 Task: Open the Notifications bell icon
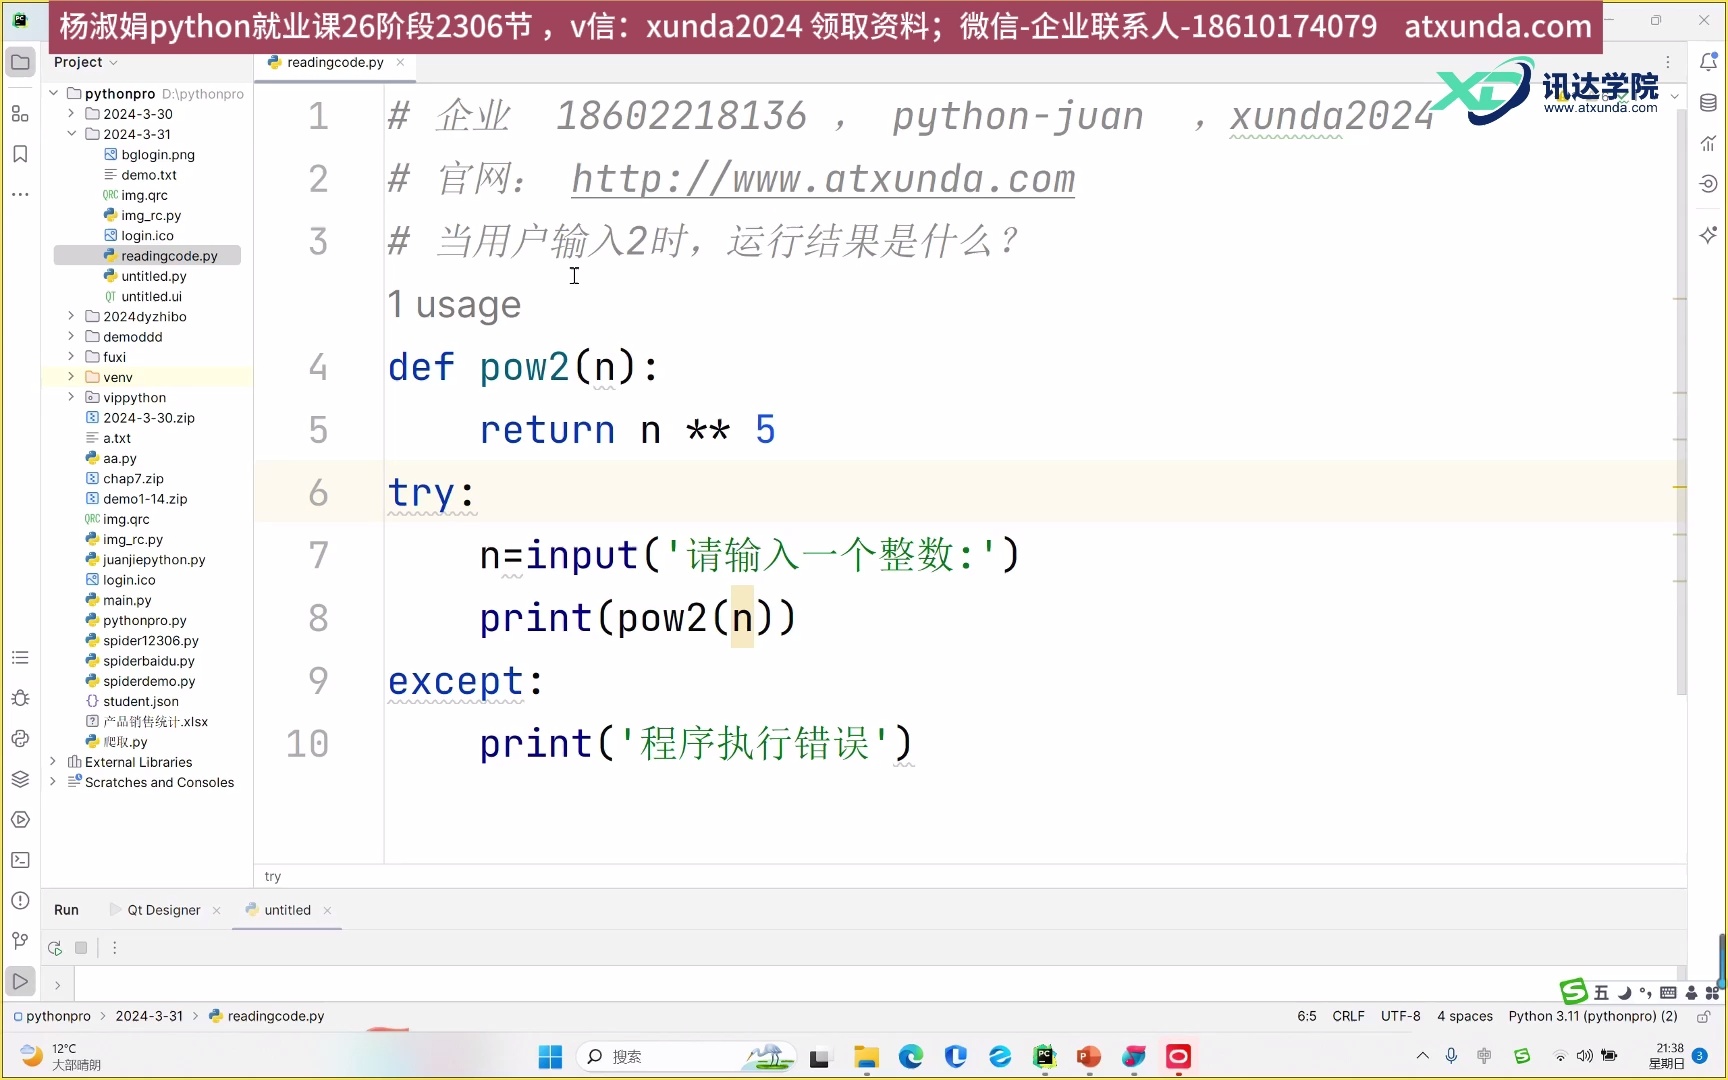pyautogui.click(x=1709, y=62)
